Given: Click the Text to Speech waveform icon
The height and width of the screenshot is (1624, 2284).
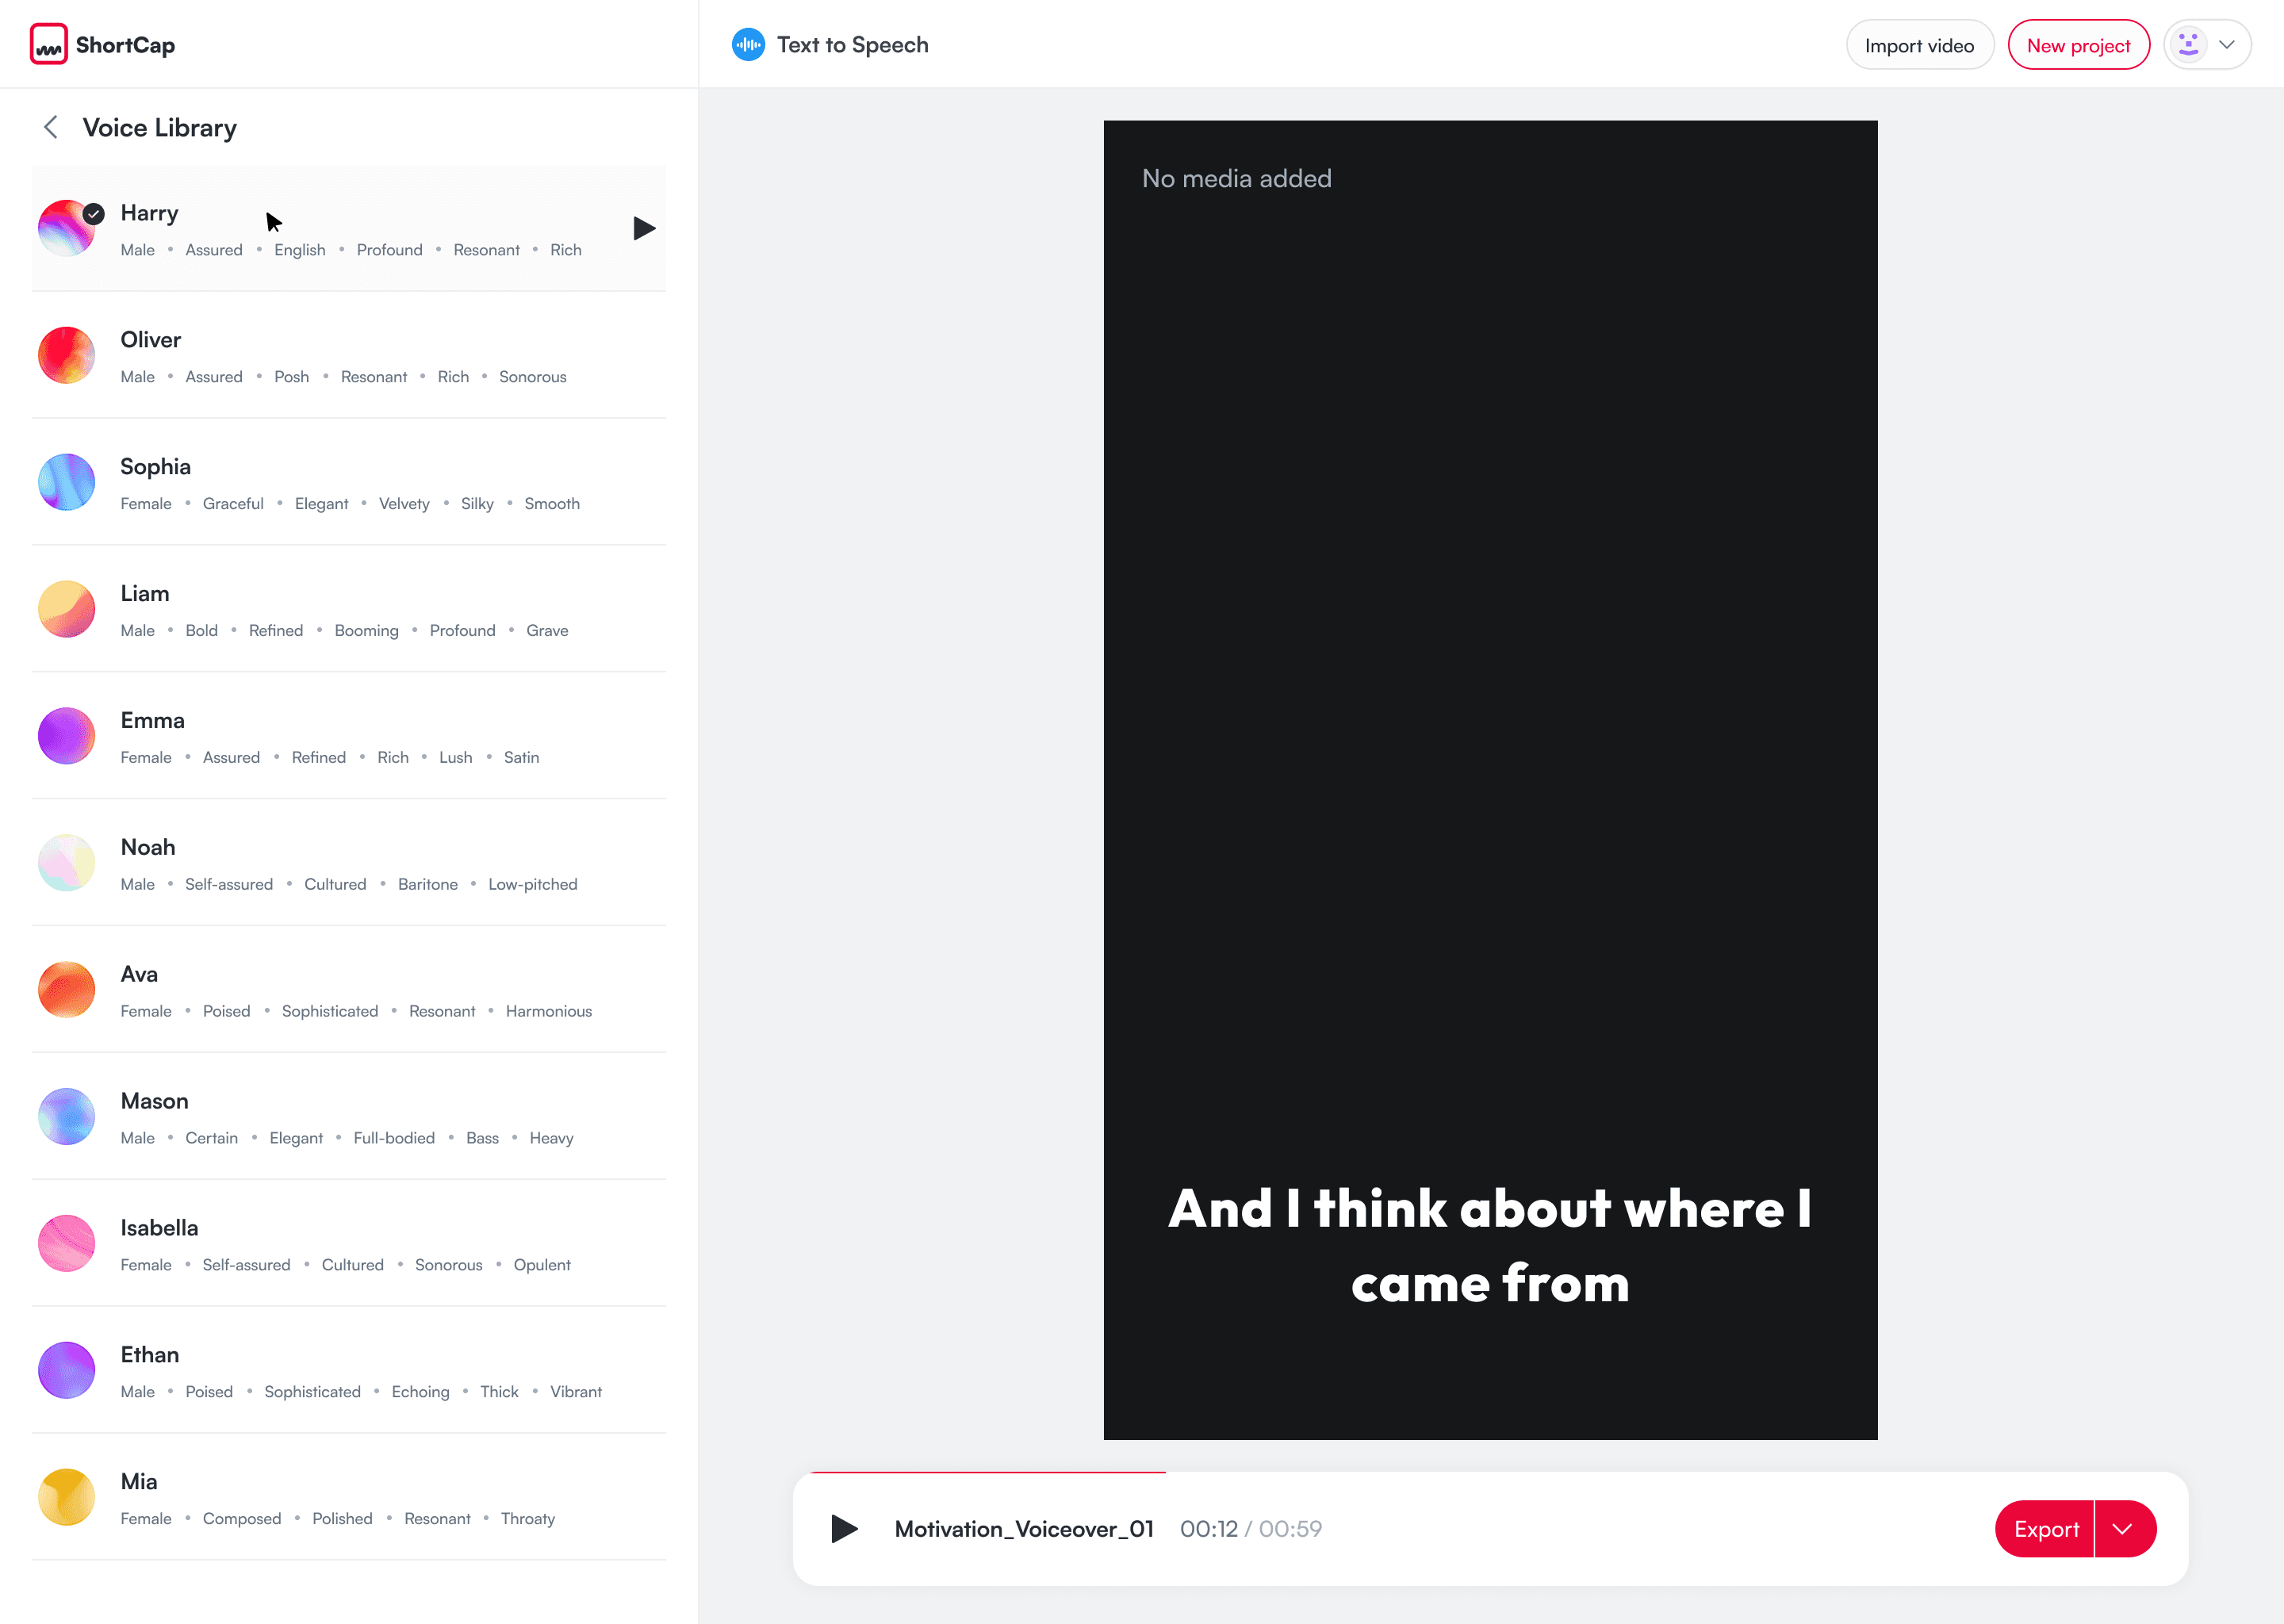Looking at the screenshot, I should [748, 45].
